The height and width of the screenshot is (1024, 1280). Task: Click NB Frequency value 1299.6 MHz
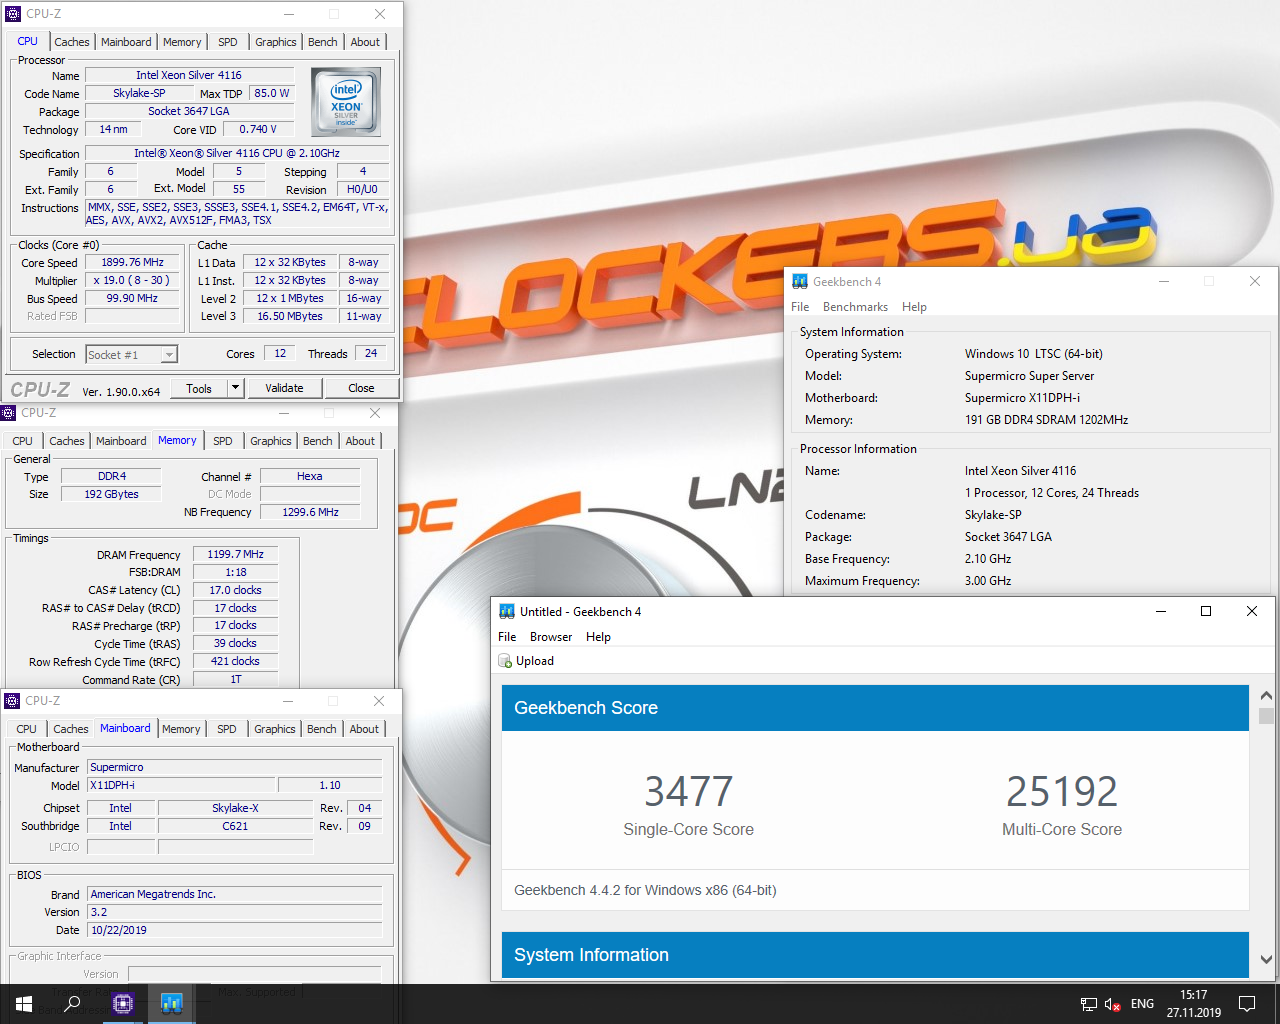[x=310, y=512]
